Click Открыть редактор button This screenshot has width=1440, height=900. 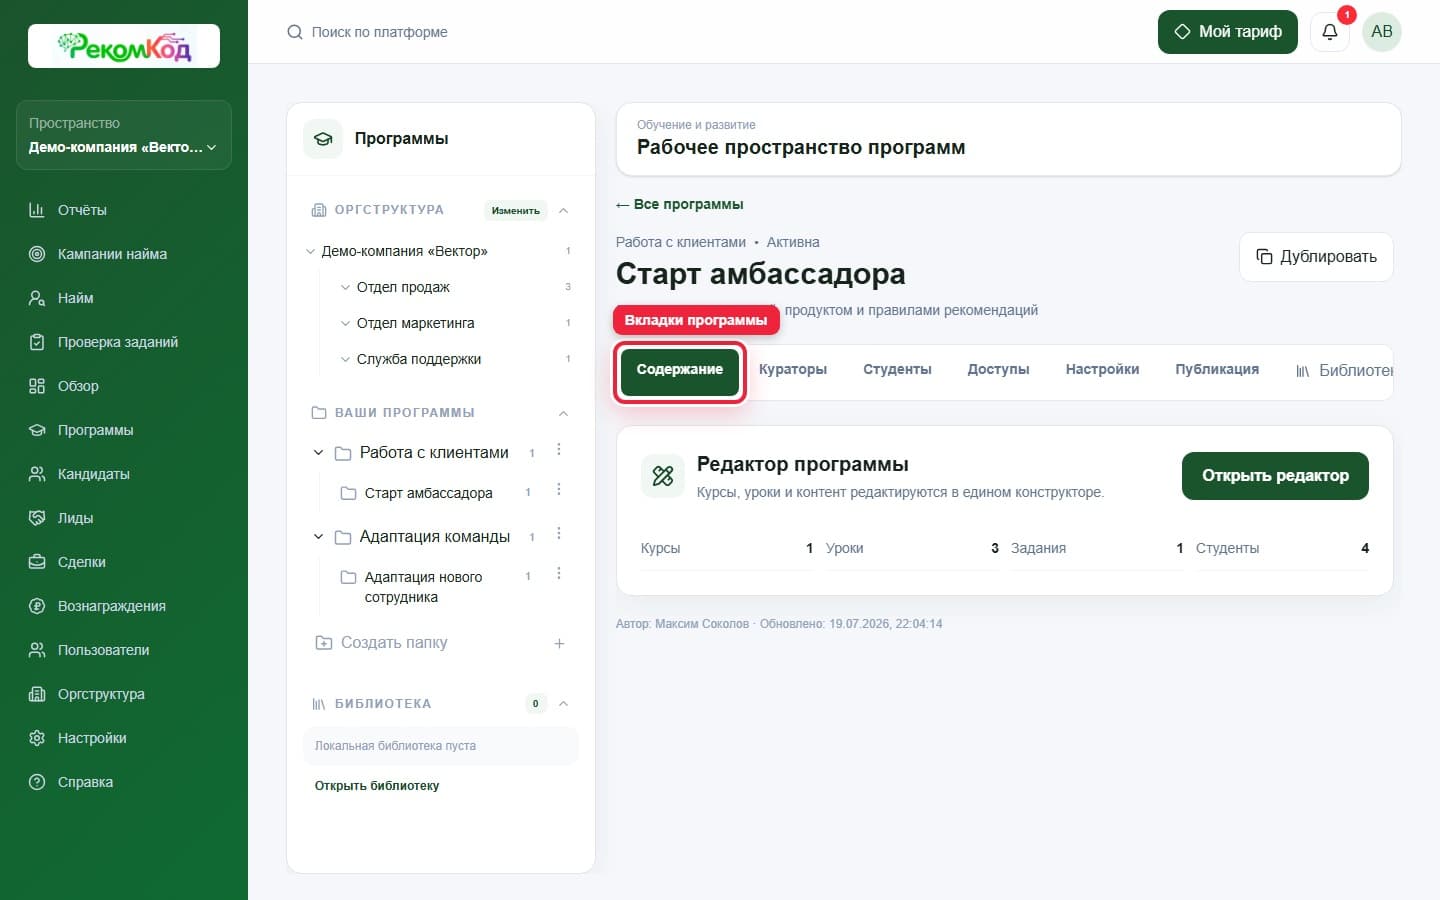click(x=1275, y=476)
